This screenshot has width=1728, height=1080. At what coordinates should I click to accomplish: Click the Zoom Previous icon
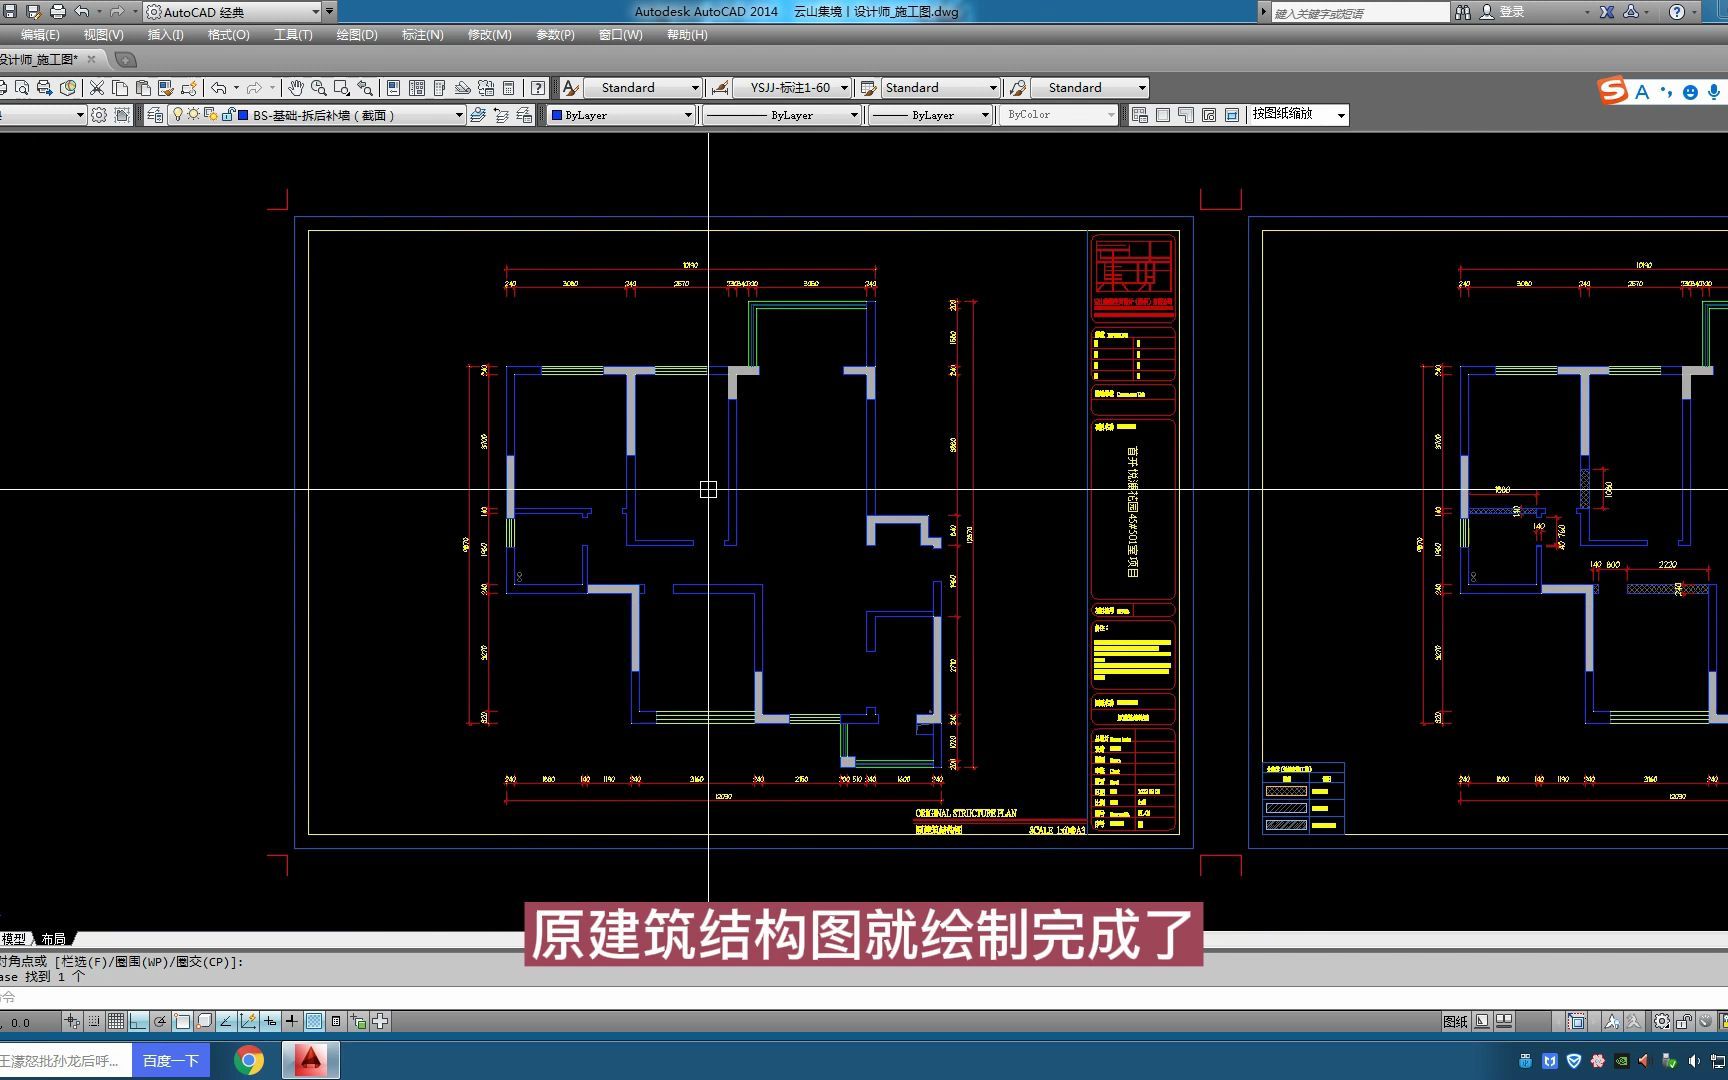tap(365, 88)
